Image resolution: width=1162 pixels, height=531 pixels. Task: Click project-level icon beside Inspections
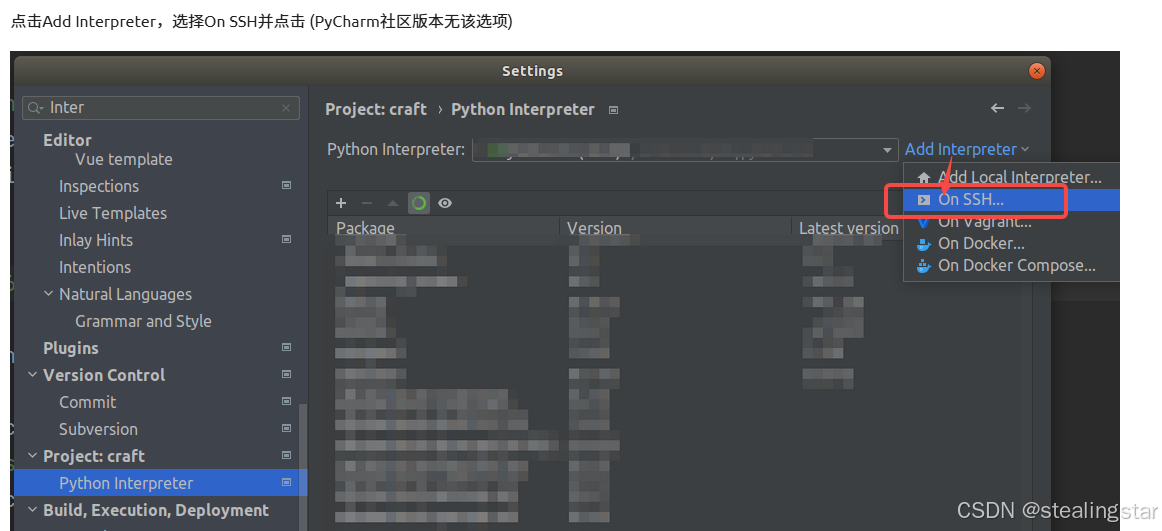pyautogui.click(x=287, y=185)
